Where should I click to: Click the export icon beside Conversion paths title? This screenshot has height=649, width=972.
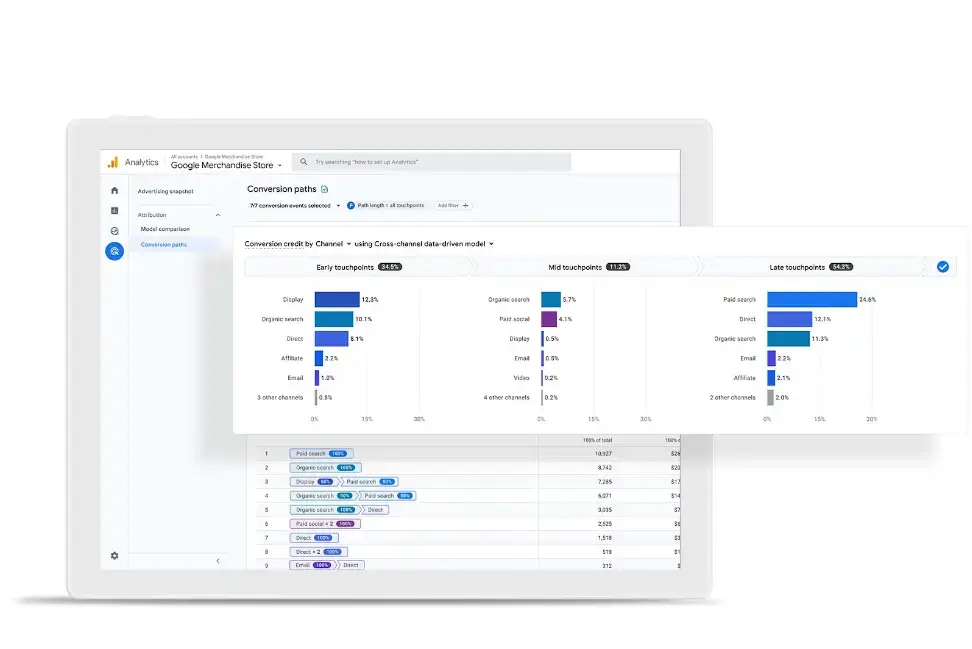(324, 189)
